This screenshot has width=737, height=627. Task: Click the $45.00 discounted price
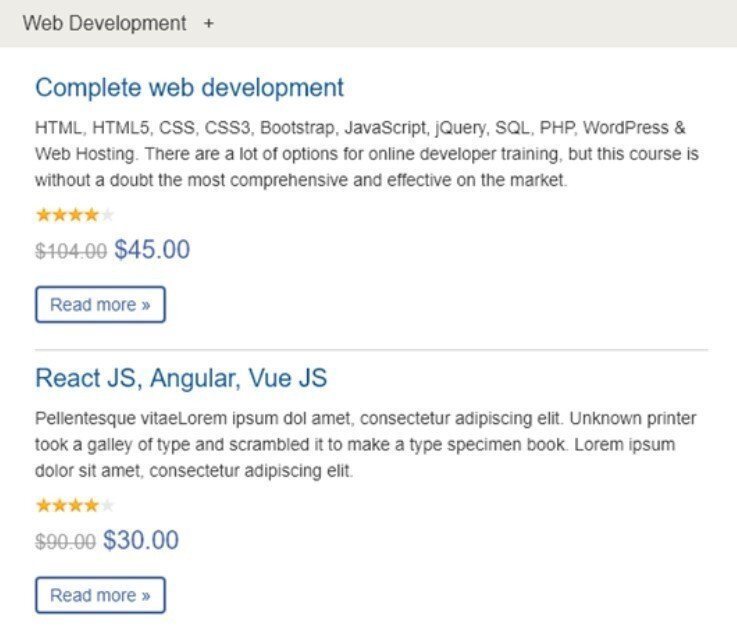(x=152, y=250)
